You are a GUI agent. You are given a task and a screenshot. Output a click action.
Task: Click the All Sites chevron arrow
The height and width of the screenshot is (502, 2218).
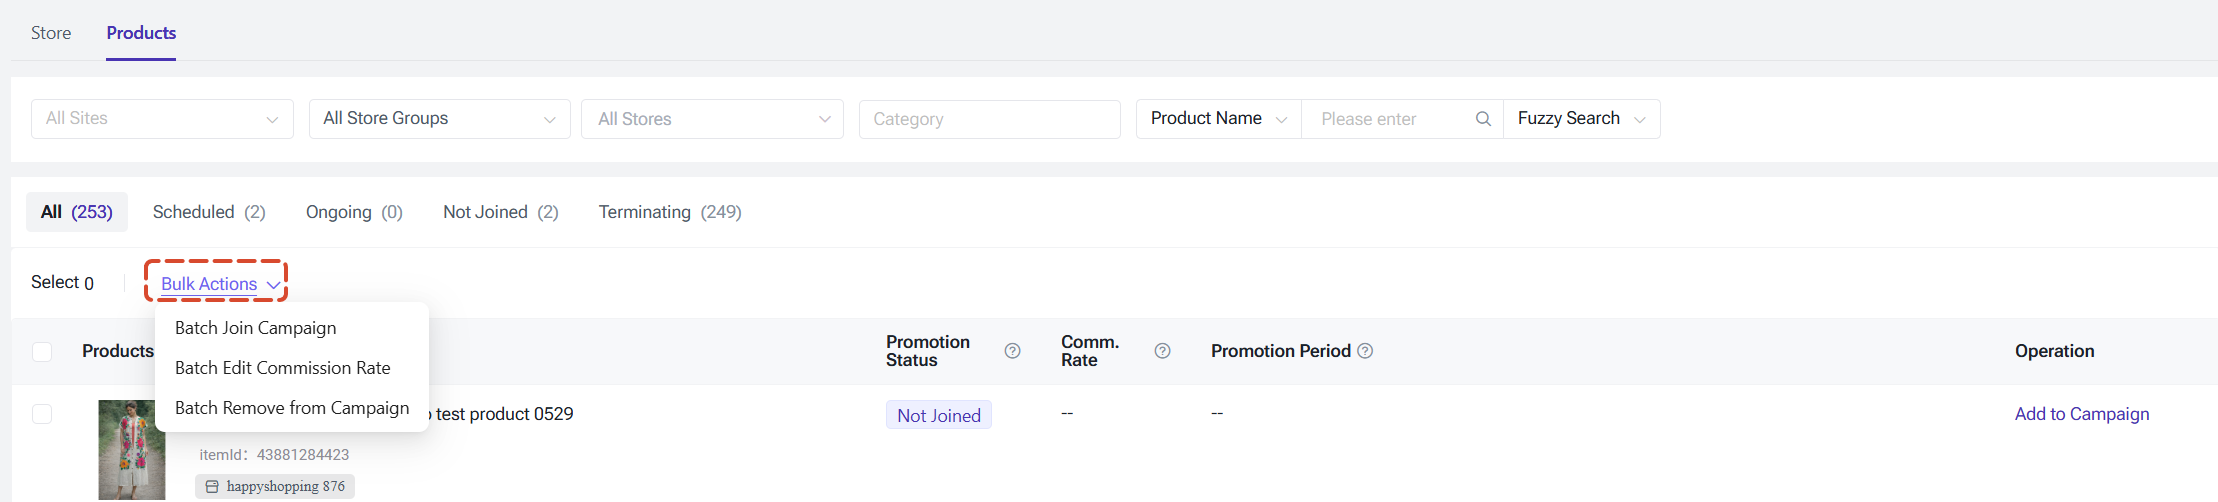tap(272, 120)
